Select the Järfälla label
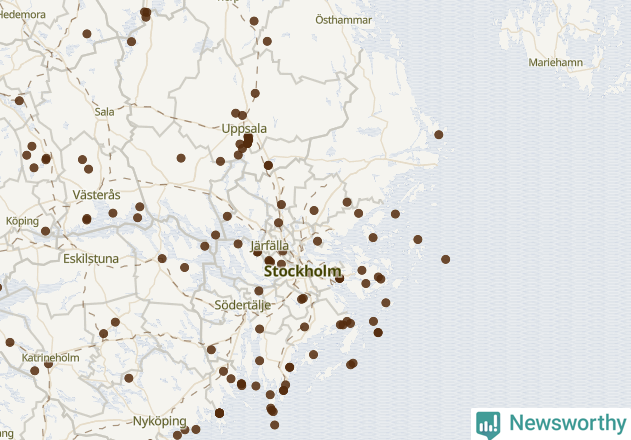 pos(269,246)
